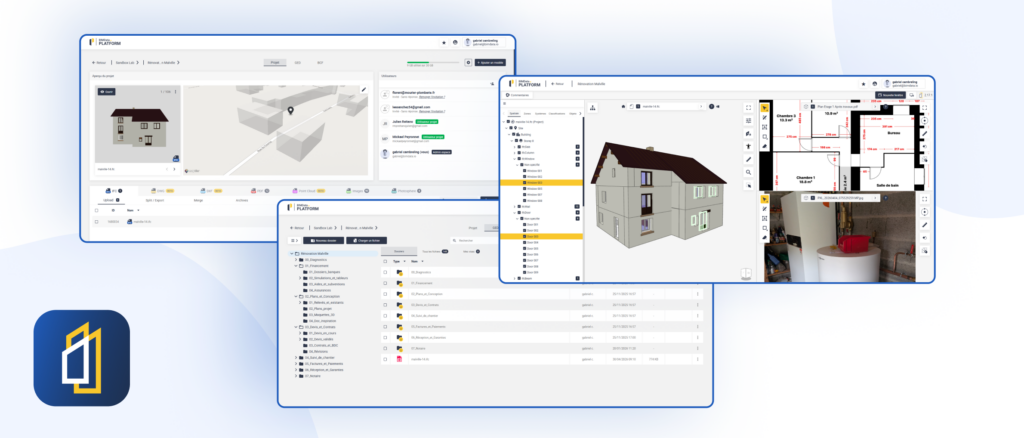Click the view cube at bottom of 3D viewer
The width and height of the screenshot is (1024, 438).
(746, 274)
